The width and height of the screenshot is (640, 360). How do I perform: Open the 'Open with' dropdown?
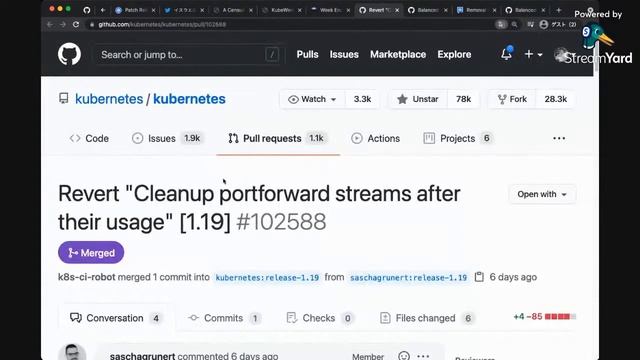(542, 194)
